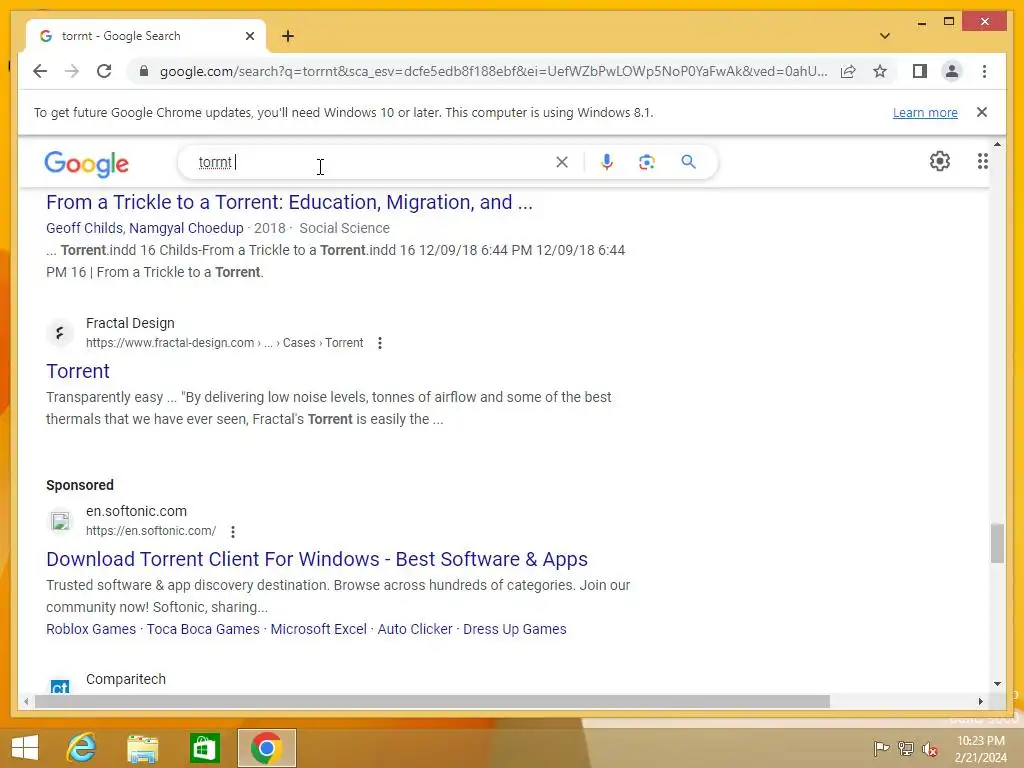Click the Chrome taskbar button
The width and height of the screenshot is (1024, 768).
(266, 748)
